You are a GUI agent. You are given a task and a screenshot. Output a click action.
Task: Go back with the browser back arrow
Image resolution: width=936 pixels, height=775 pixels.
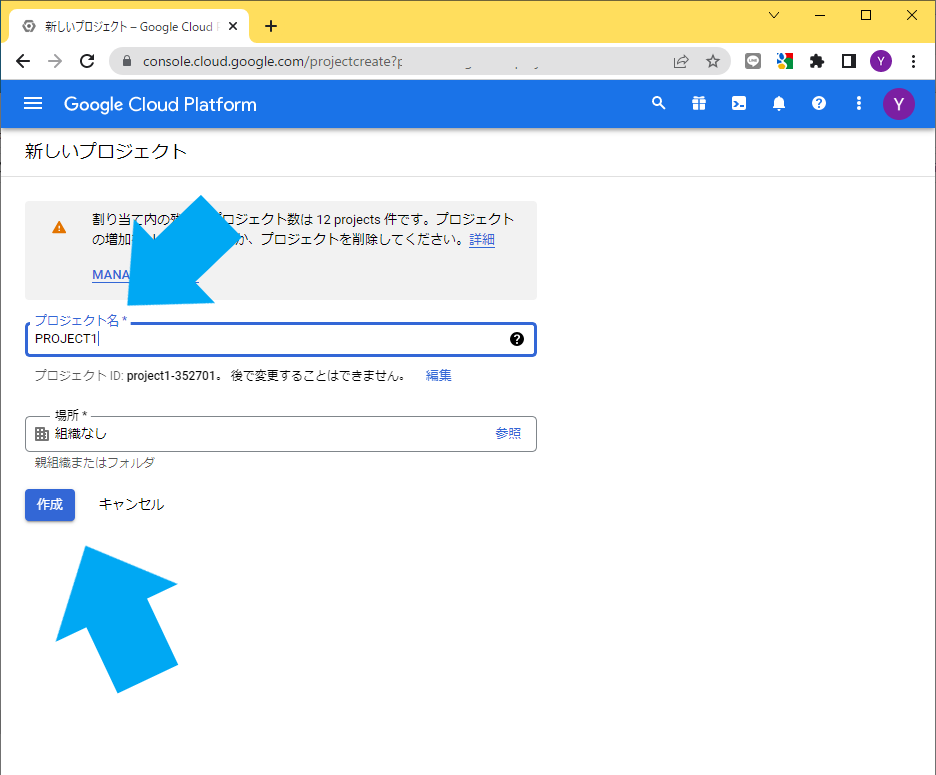pyautogui.click(x=23, y=61)
